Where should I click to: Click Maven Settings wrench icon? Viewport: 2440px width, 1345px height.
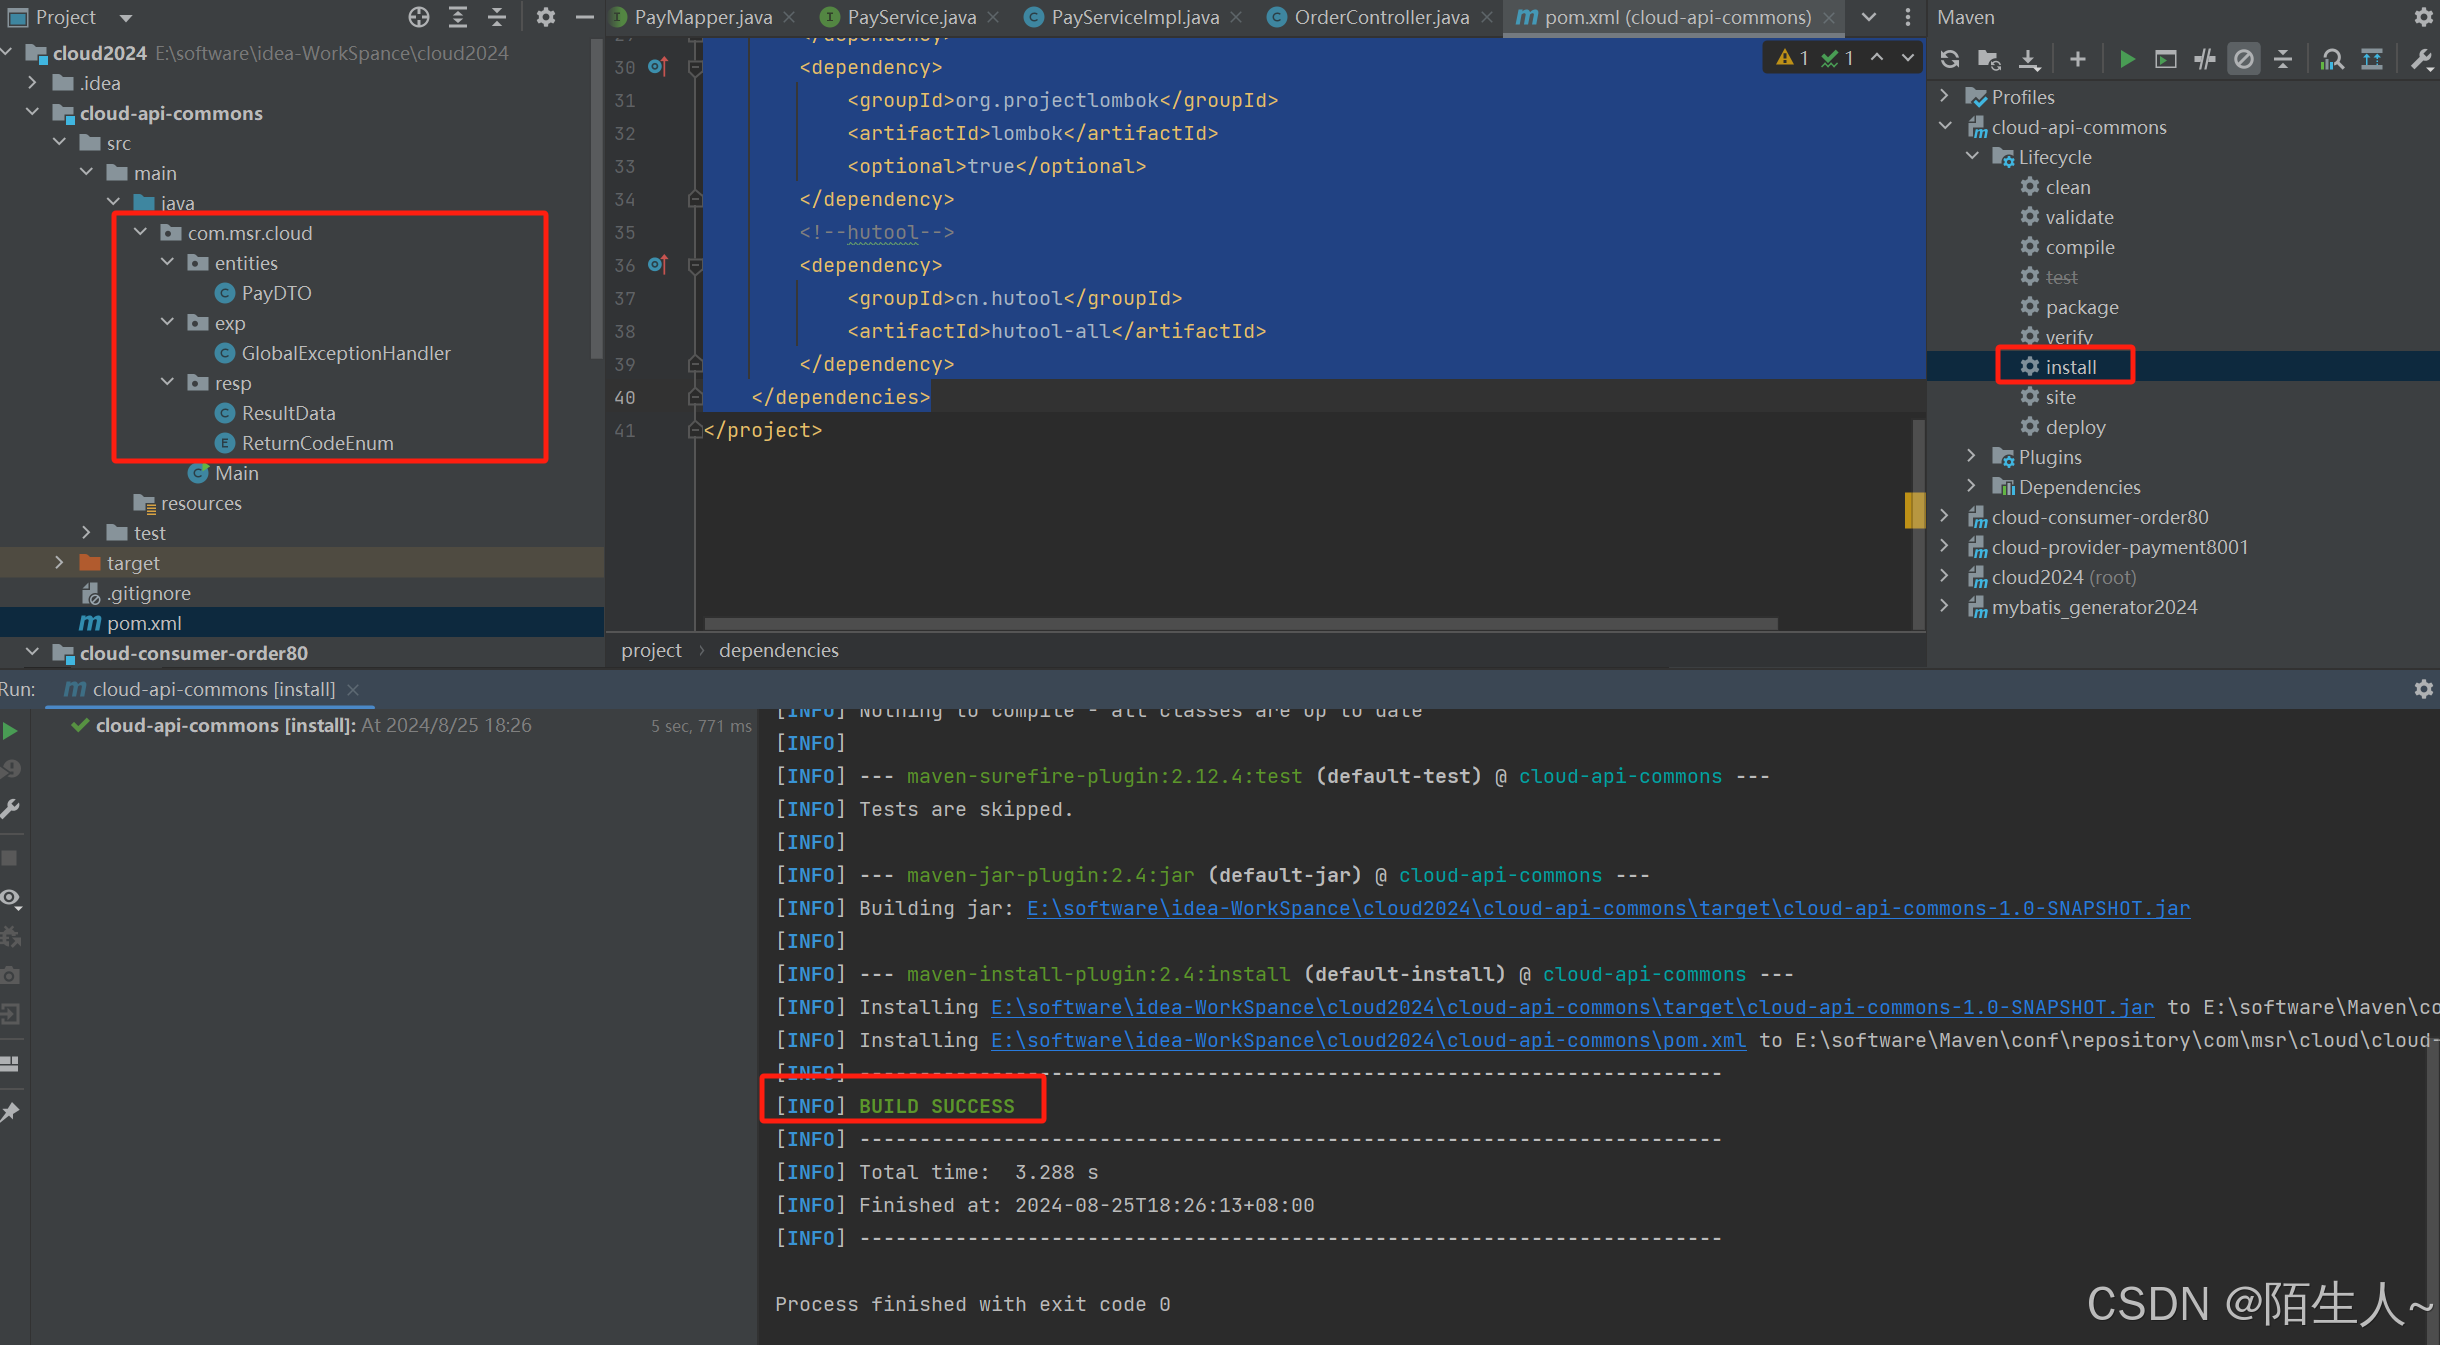(2421, 59)
